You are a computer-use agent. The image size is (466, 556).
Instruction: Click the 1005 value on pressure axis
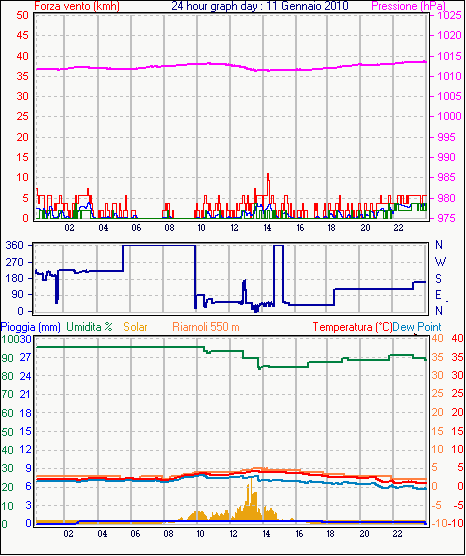[x=449, y=96]
